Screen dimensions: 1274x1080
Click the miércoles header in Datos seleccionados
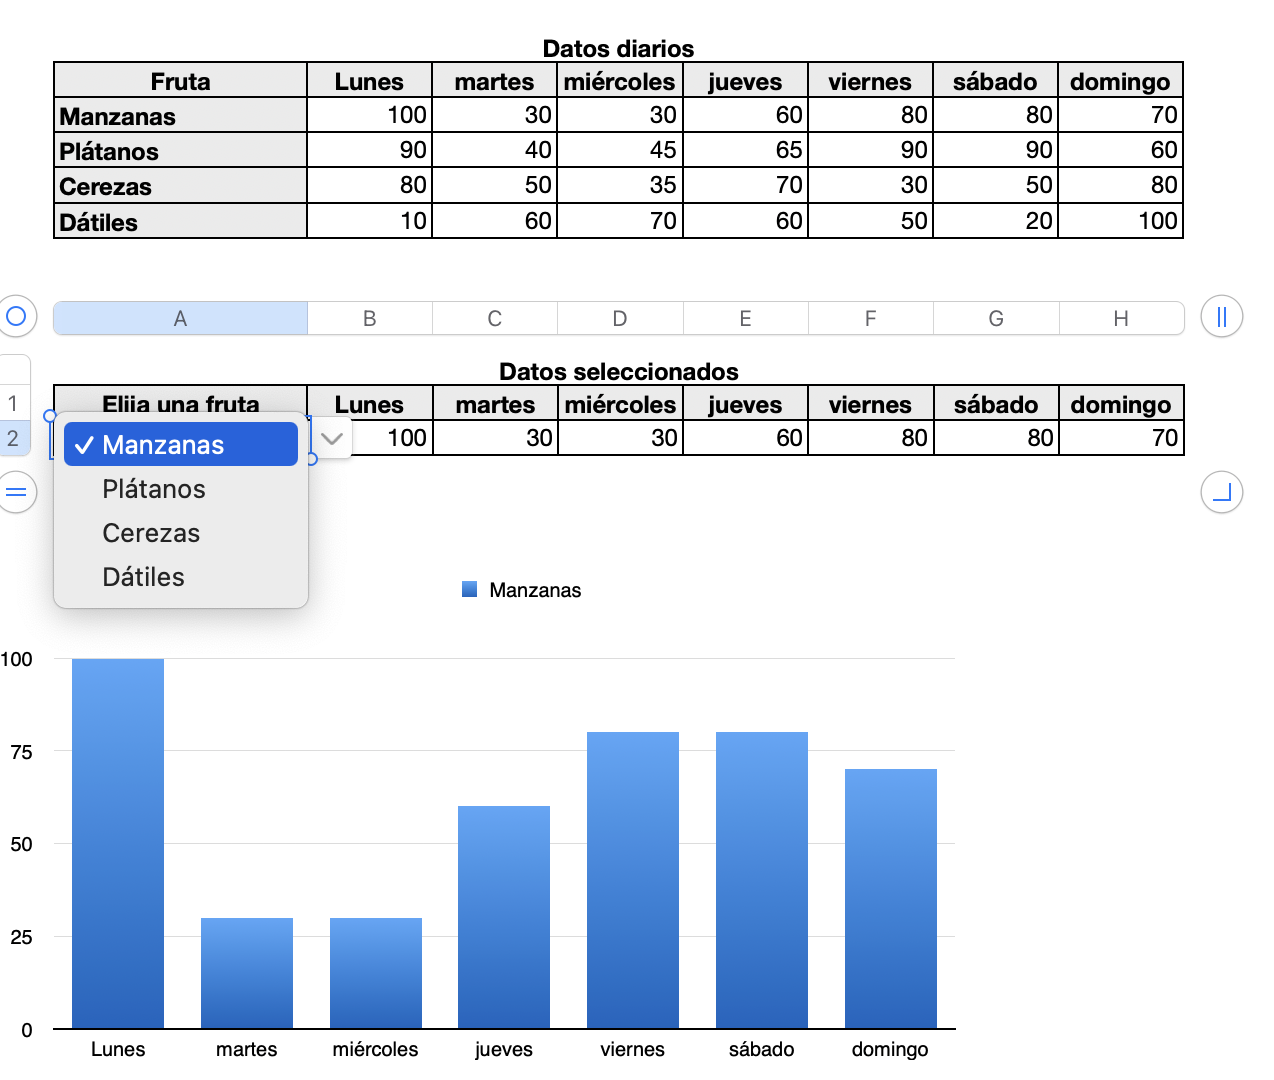coord(621,404)
